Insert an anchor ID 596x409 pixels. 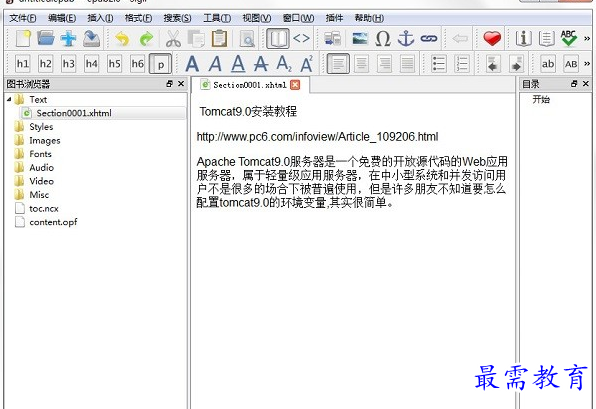(x=406, y=39)
